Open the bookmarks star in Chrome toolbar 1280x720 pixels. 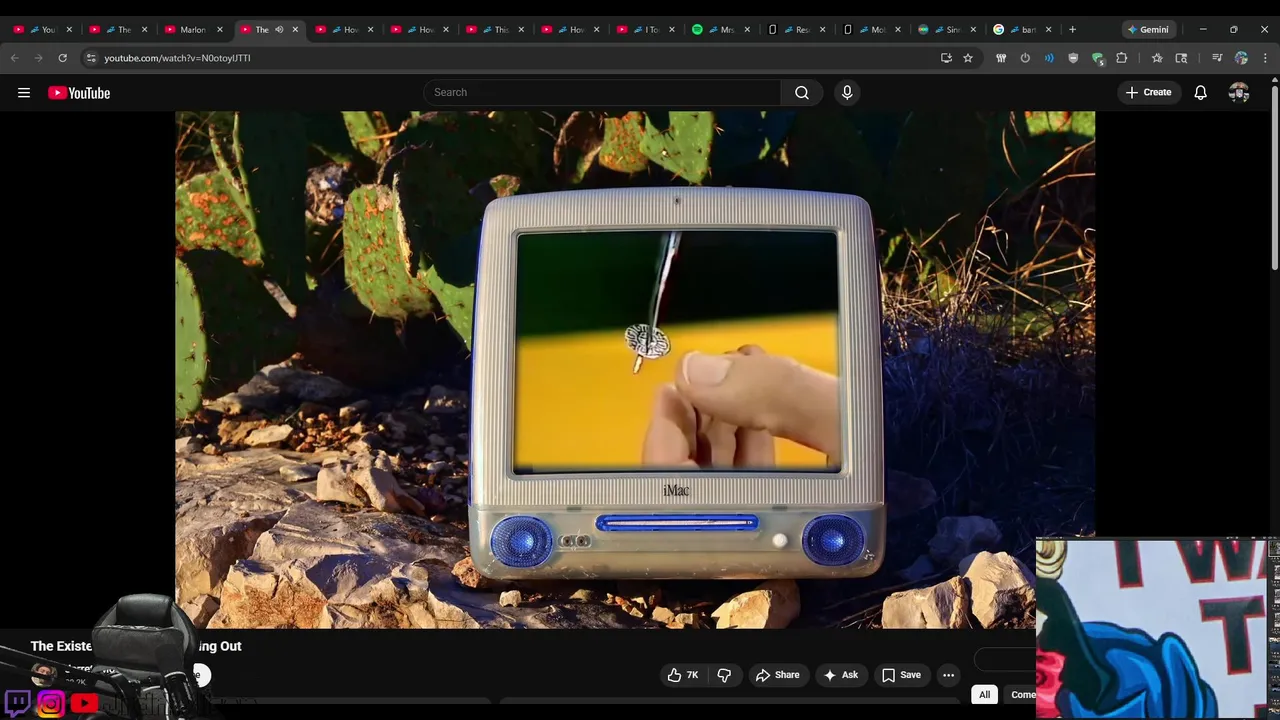[x=1157, y=58]
